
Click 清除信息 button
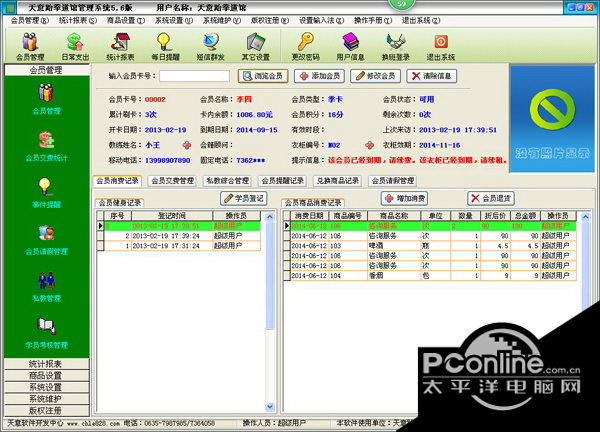point(432,76)
